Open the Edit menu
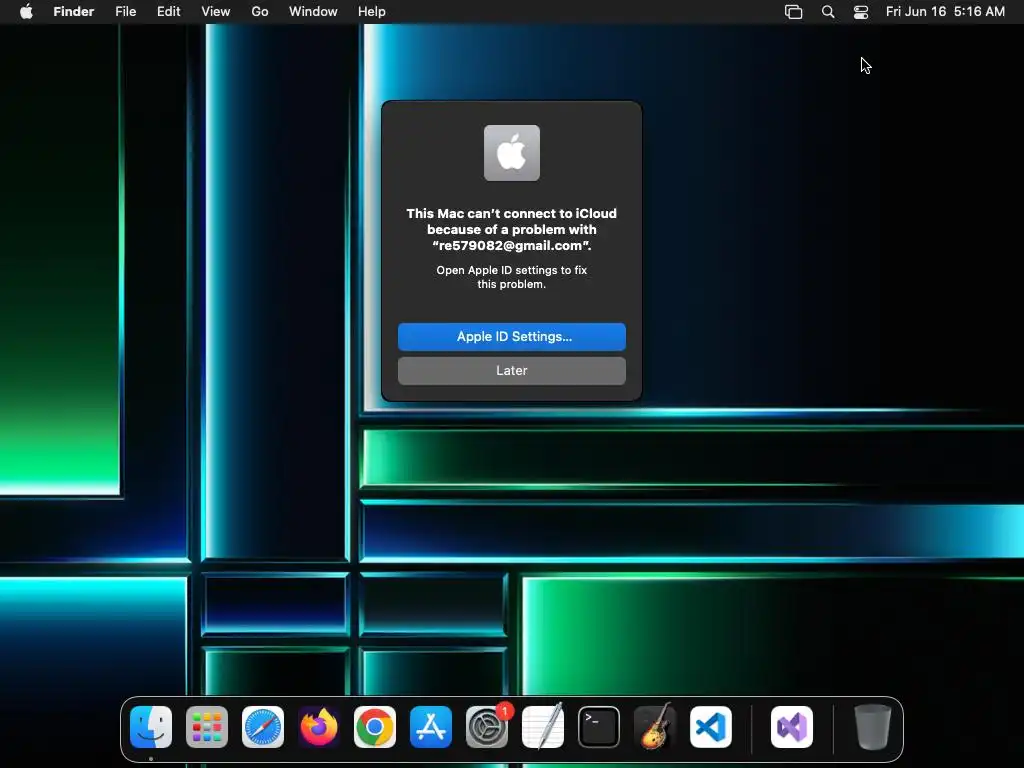1024x768 pixels. [x=168, y=12]
